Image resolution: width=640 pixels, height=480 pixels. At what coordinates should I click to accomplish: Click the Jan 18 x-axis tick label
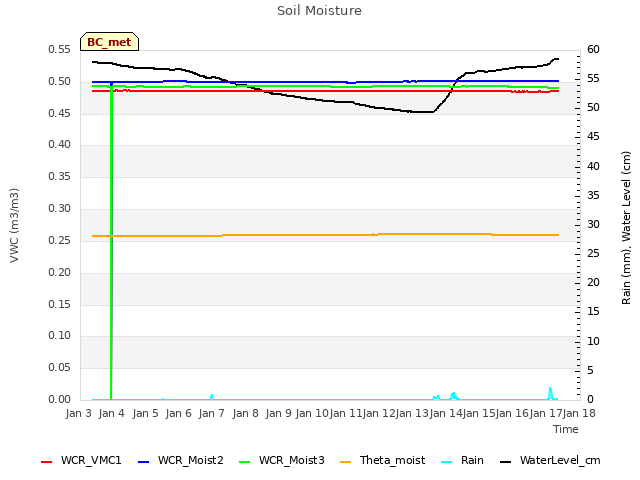(579, 413)
